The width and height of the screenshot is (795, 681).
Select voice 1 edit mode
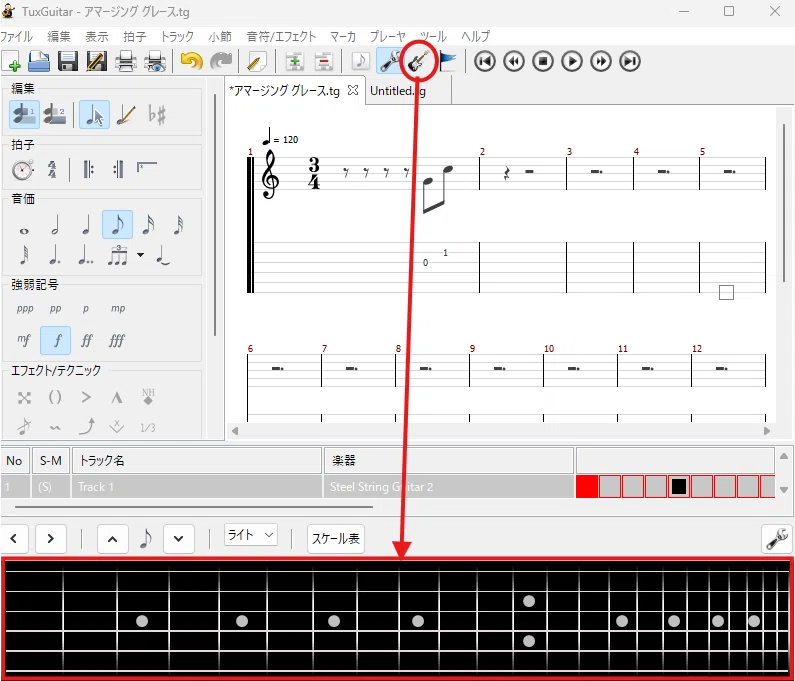point(24,115)
